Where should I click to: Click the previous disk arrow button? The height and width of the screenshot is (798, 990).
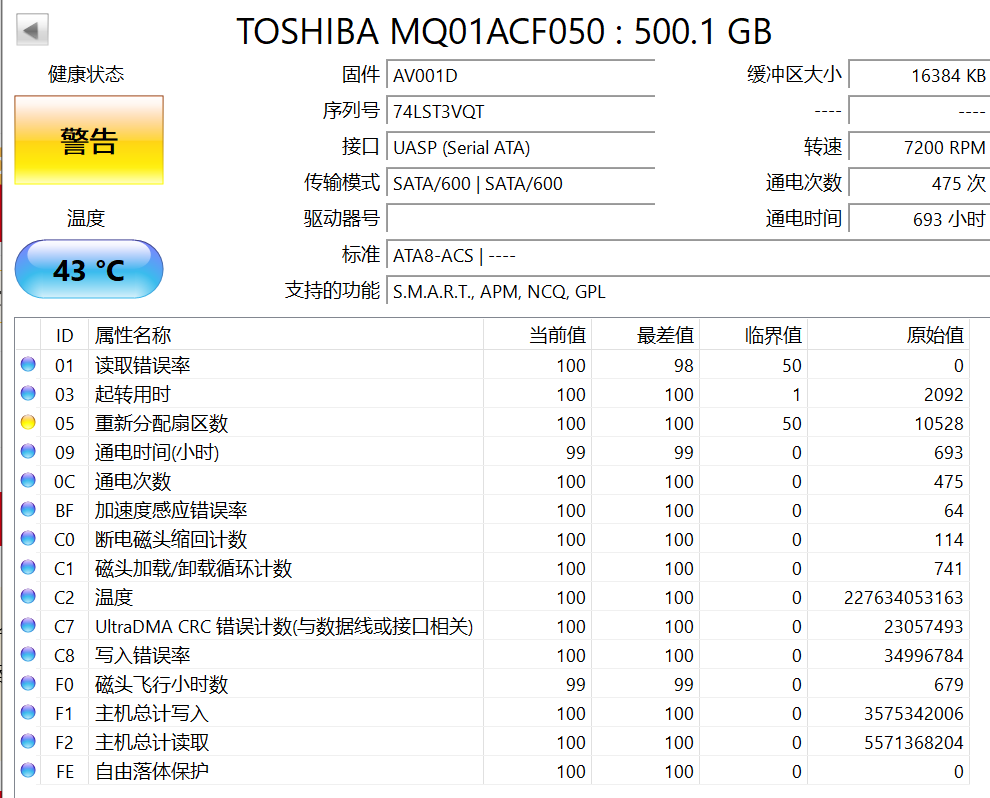tap(32, 31)
